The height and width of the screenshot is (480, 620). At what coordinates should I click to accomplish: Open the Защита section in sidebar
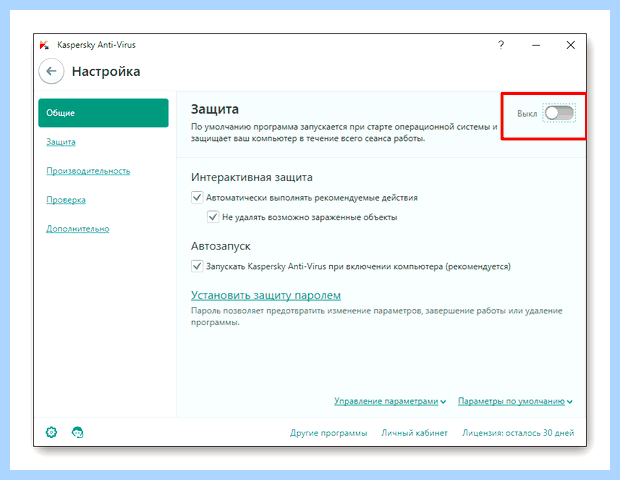click(61, 142)
